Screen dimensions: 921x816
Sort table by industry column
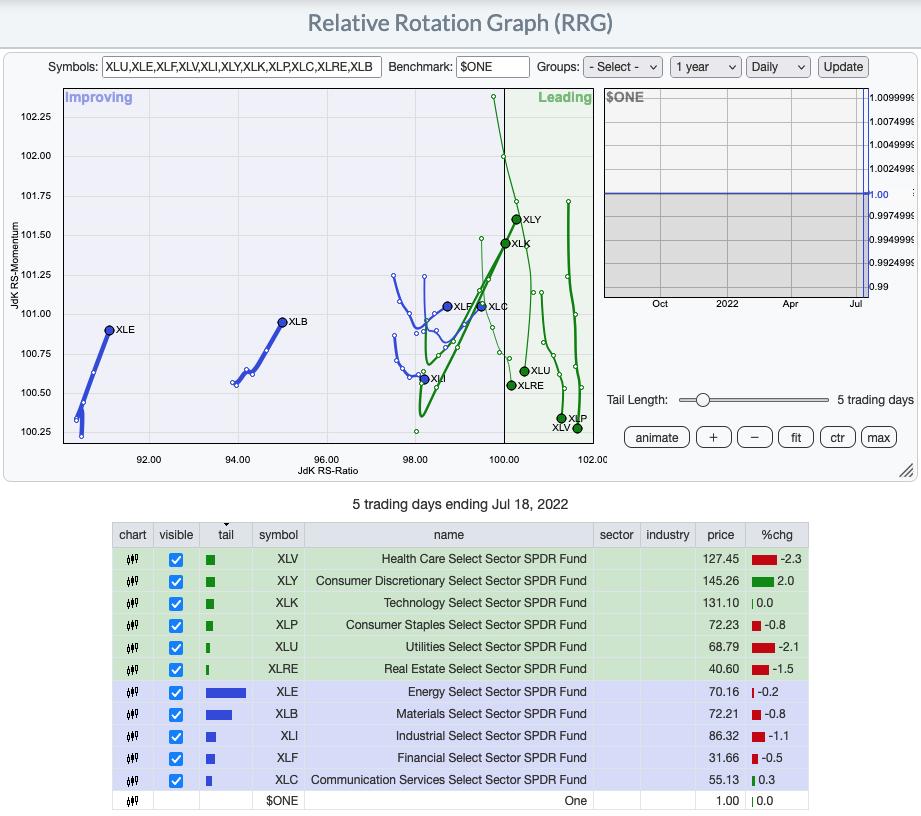point(668,535)
